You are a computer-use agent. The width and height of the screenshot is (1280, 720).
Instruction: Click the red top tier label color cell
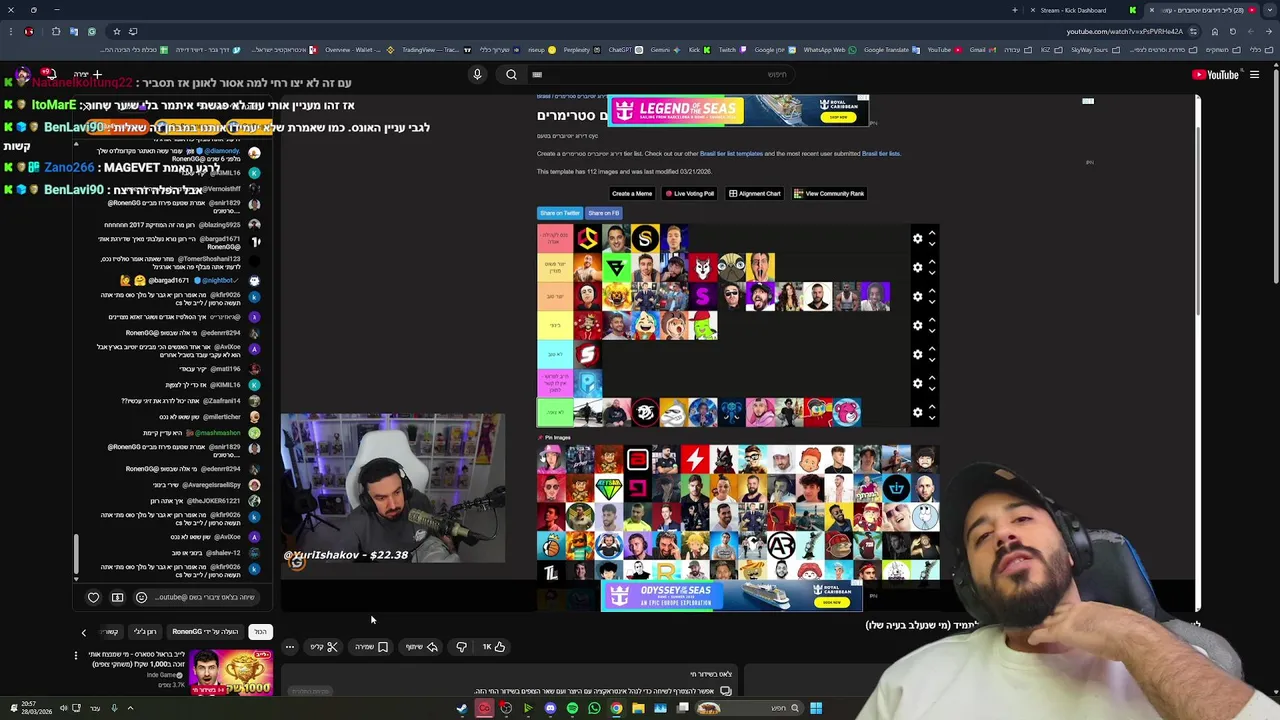(555, 238)
